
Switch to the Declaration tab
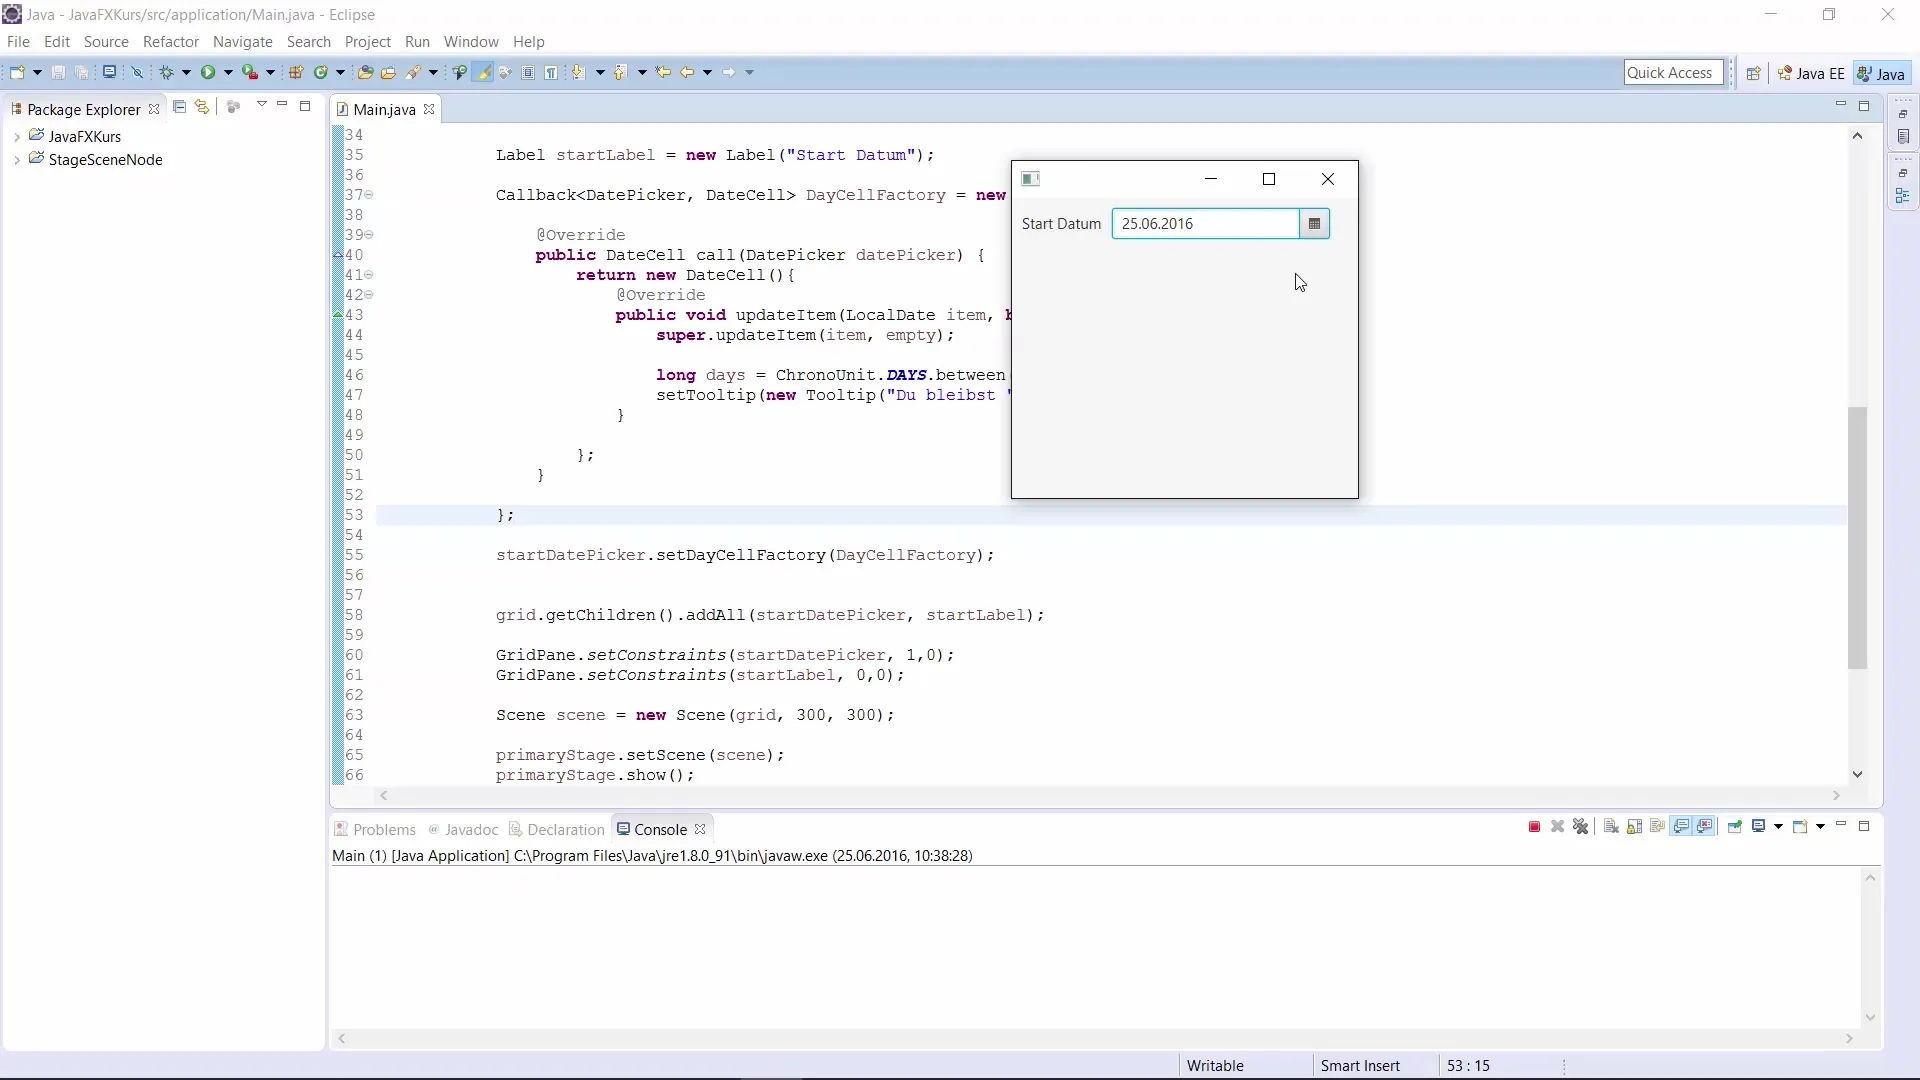pos(557,829)
